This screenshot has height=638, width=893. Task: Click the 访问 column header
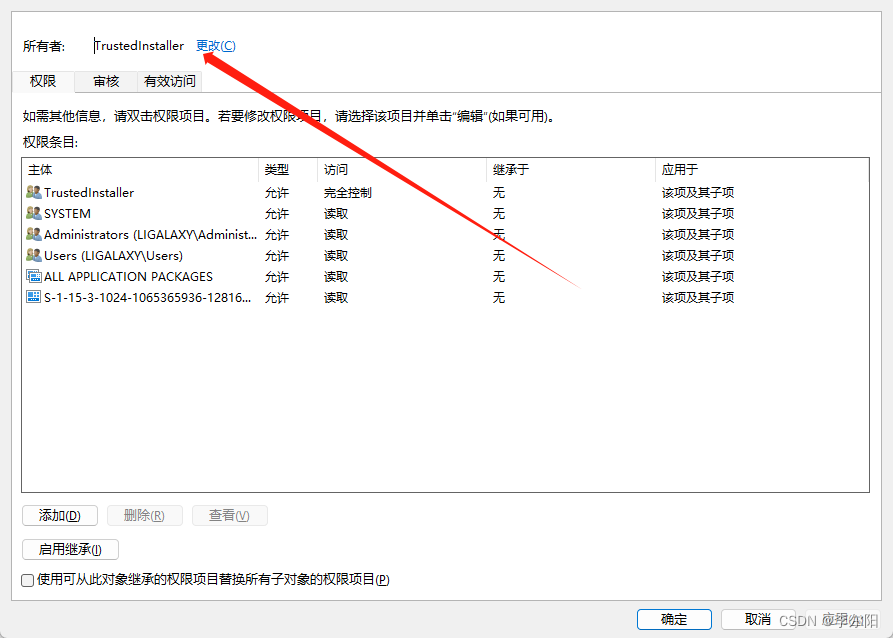click(x=402, y=169)
